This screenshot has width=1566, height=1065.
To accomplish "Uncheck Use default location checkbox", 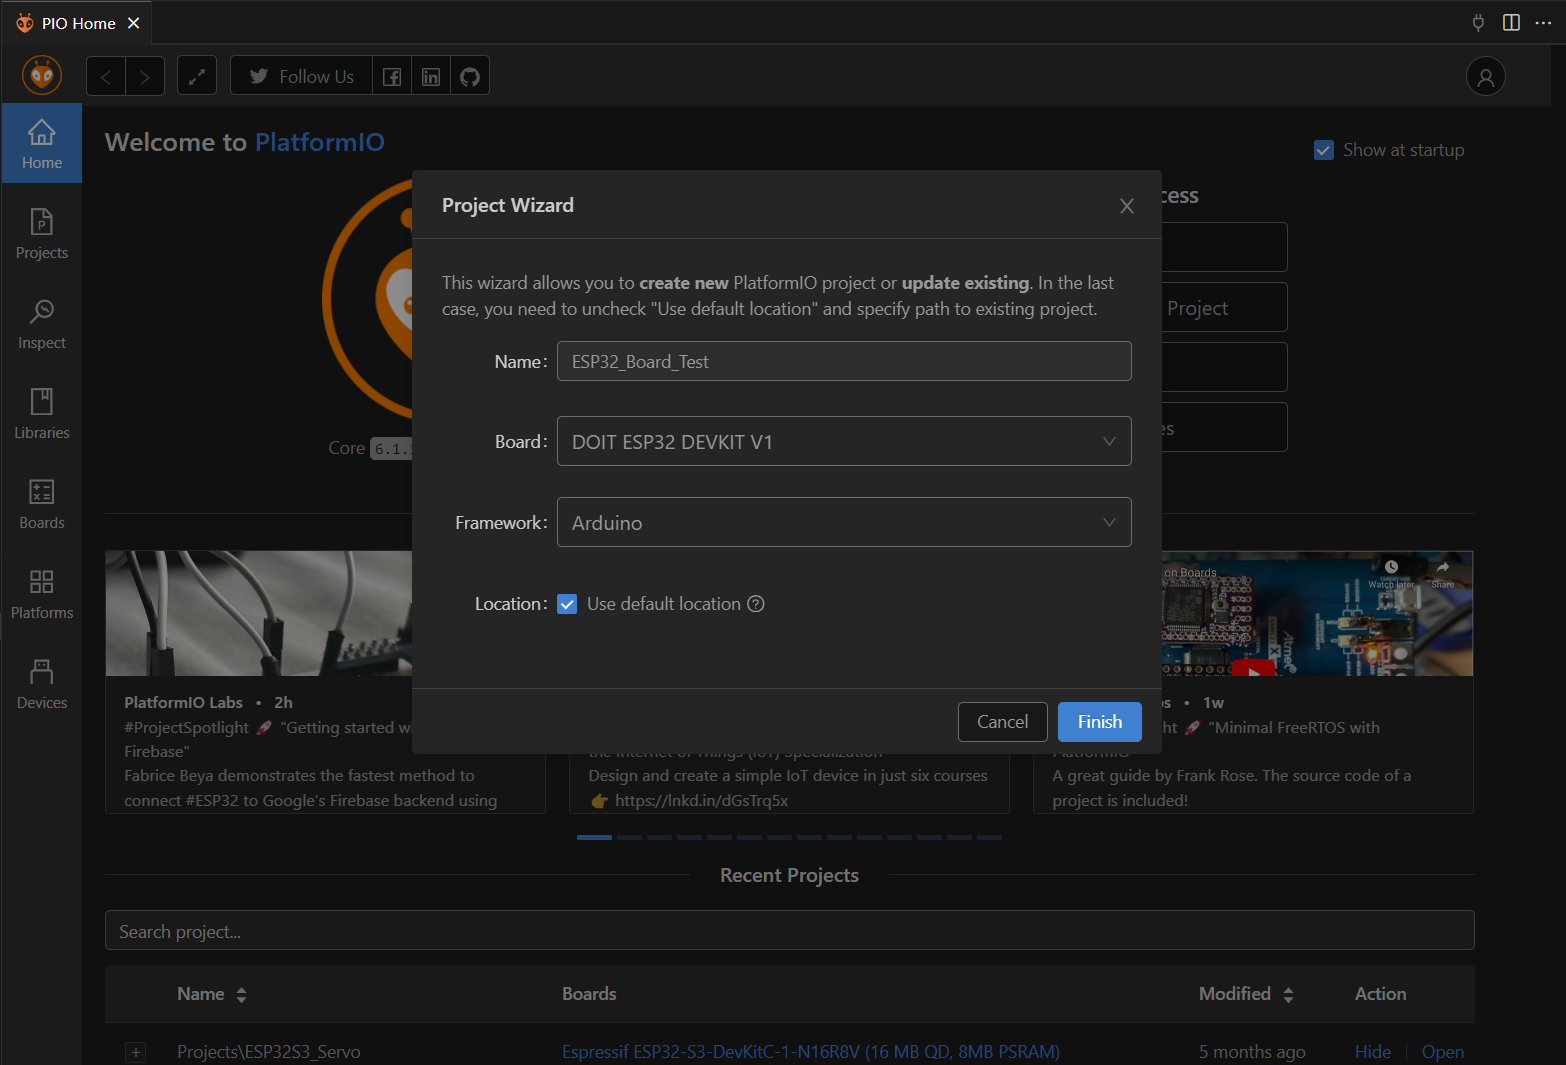I will 567,604.
